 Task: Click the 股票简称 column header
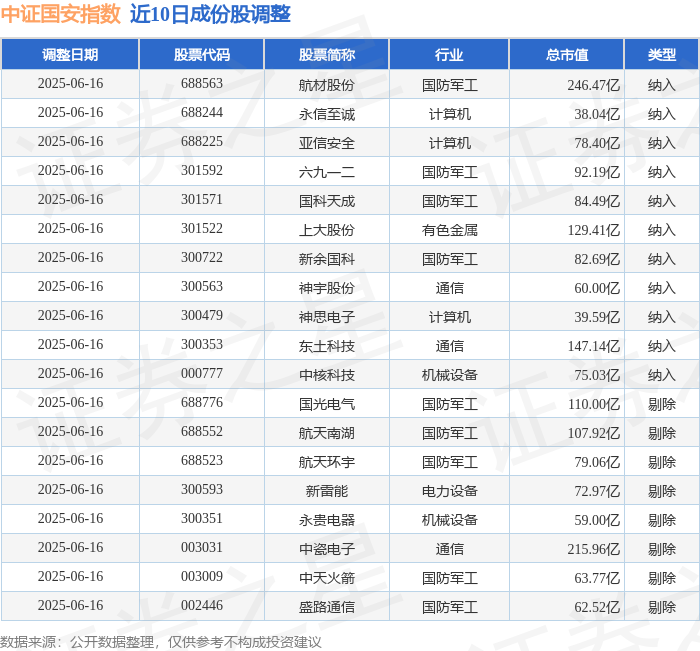[327, 54]
